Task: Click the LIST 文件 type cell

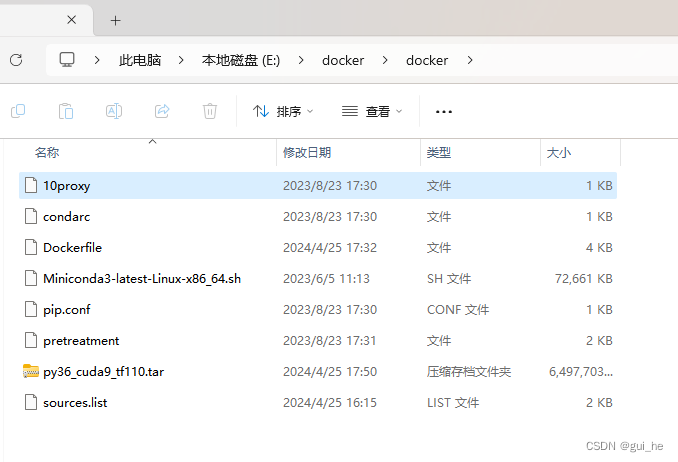Action: 453,403
